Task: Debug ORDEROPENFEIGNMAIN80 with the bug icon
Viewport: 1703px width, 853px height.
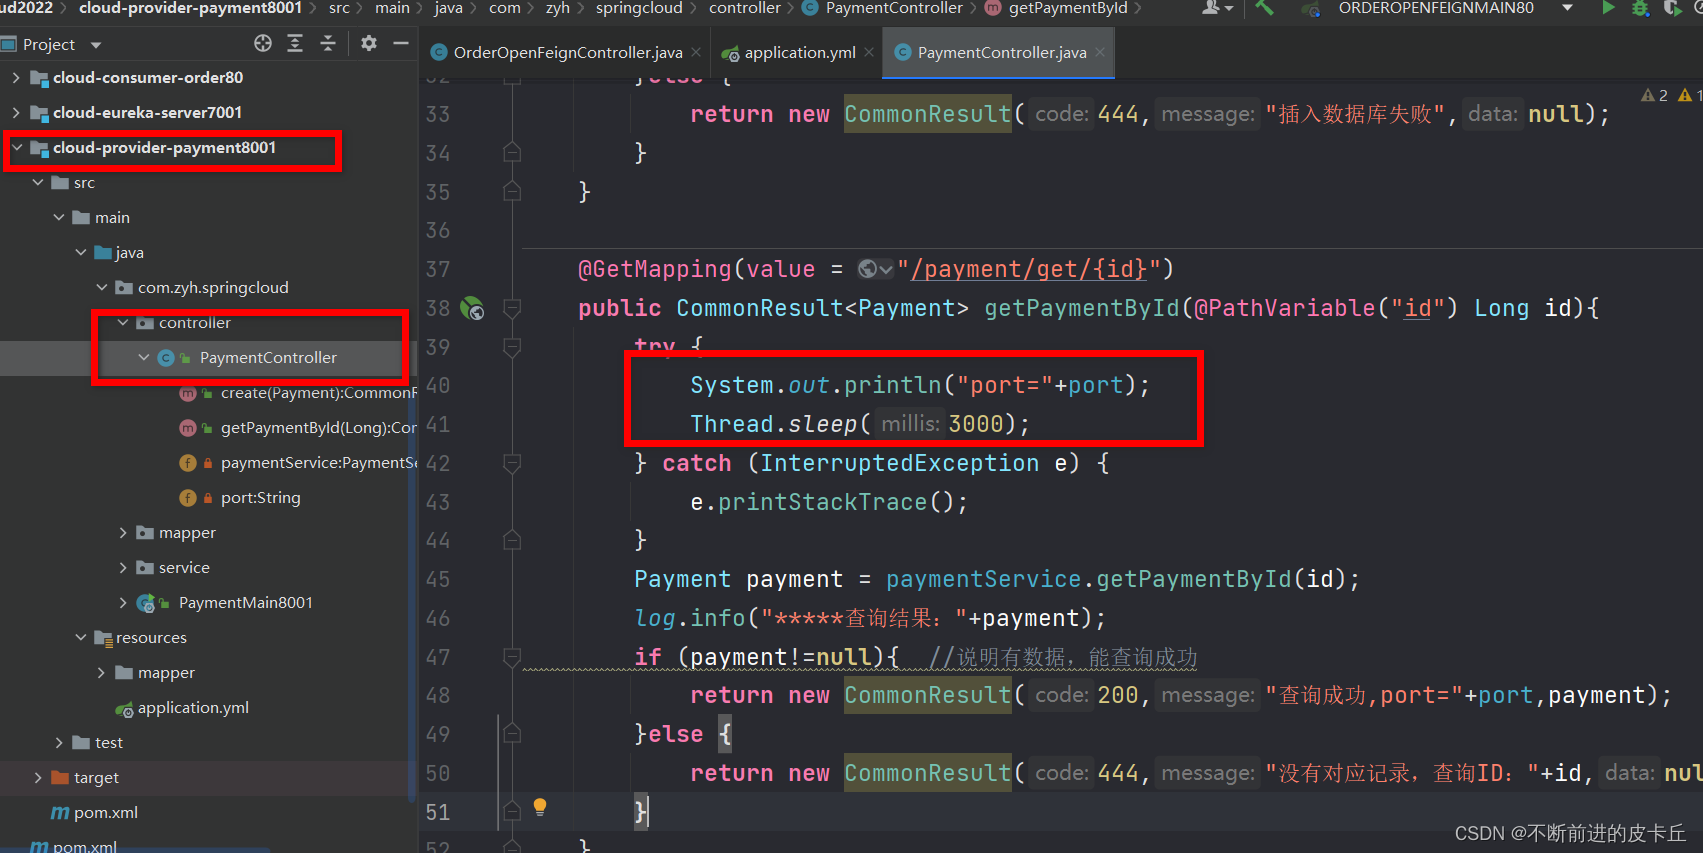Action: [1640, 8]
